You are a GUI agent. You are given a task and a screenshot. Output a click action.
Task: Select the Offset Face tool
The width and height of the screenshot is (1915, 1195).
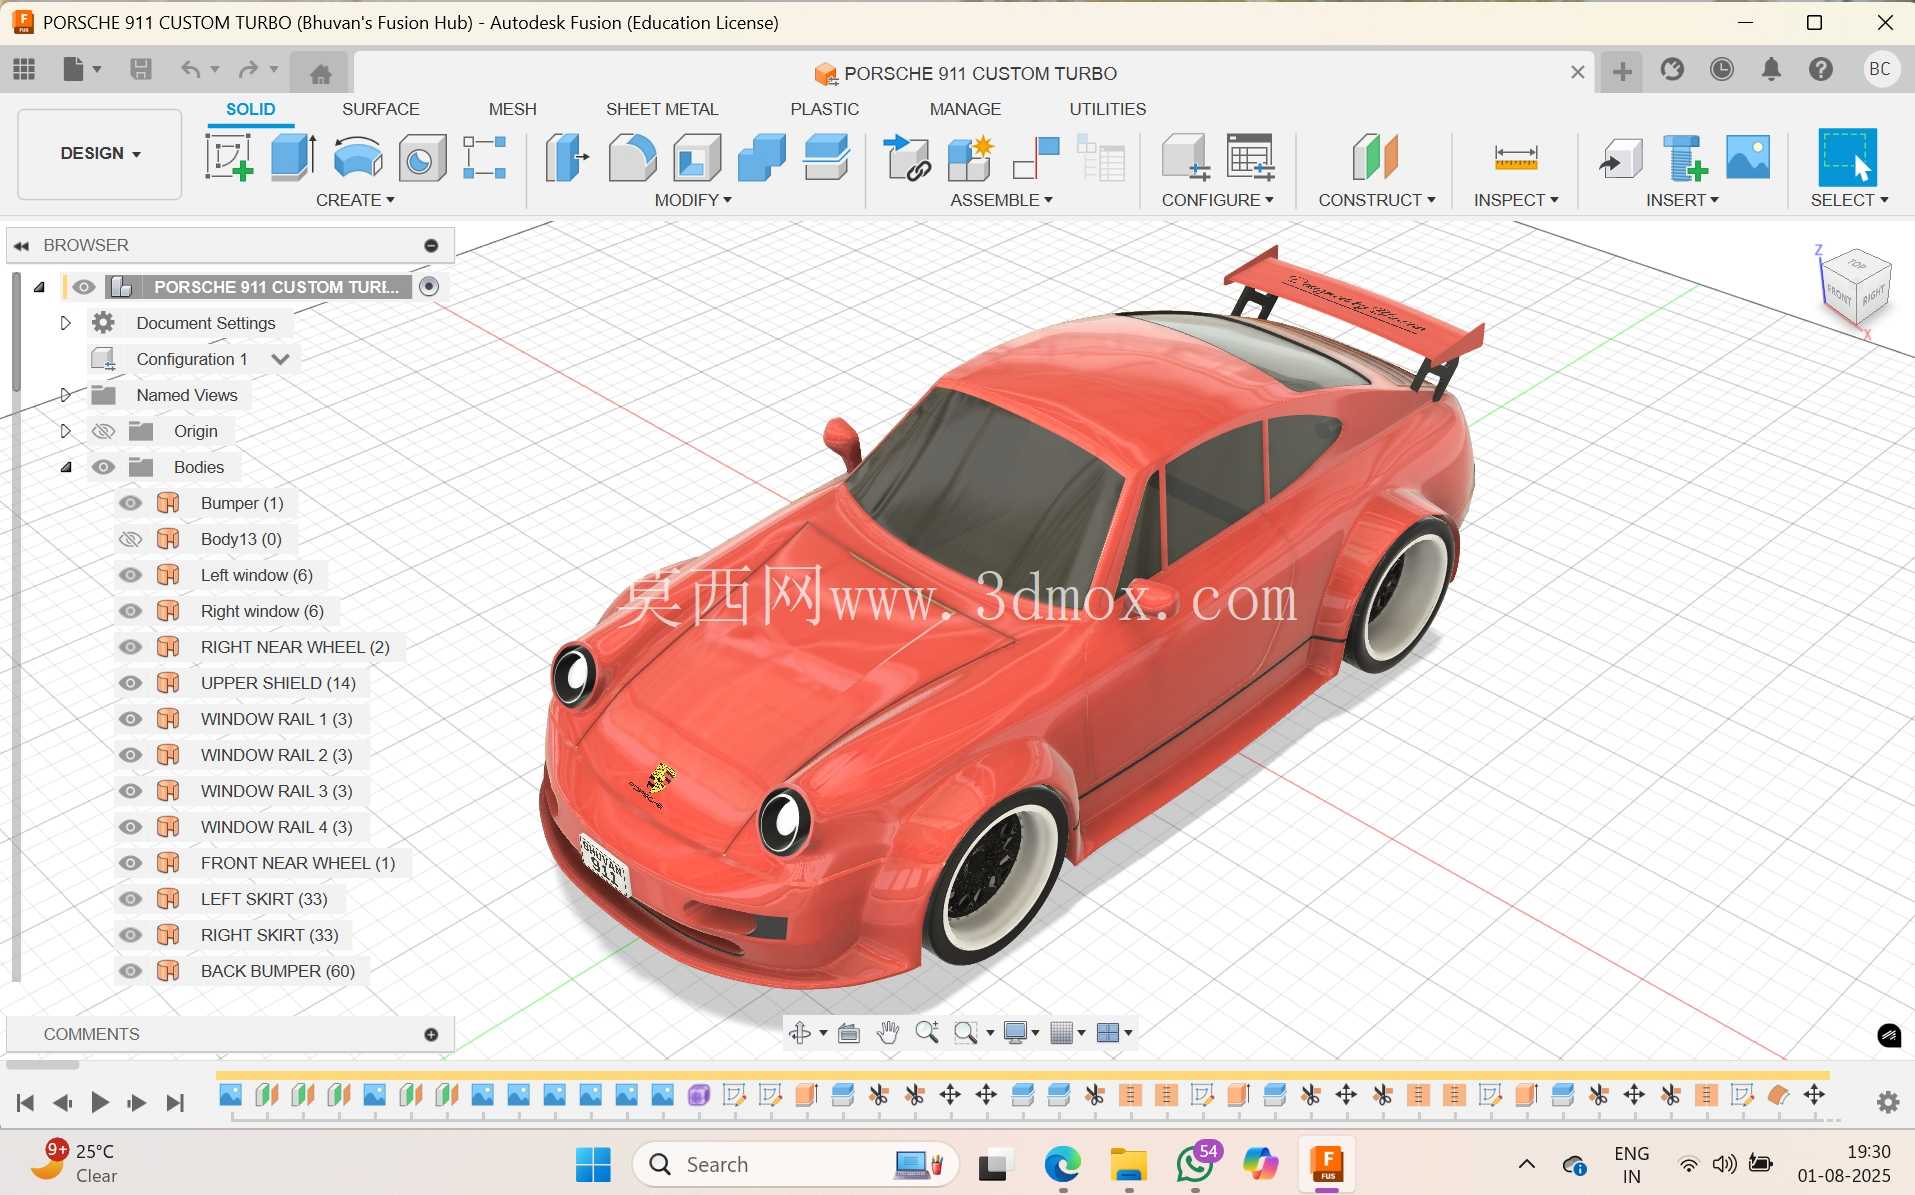826,158
